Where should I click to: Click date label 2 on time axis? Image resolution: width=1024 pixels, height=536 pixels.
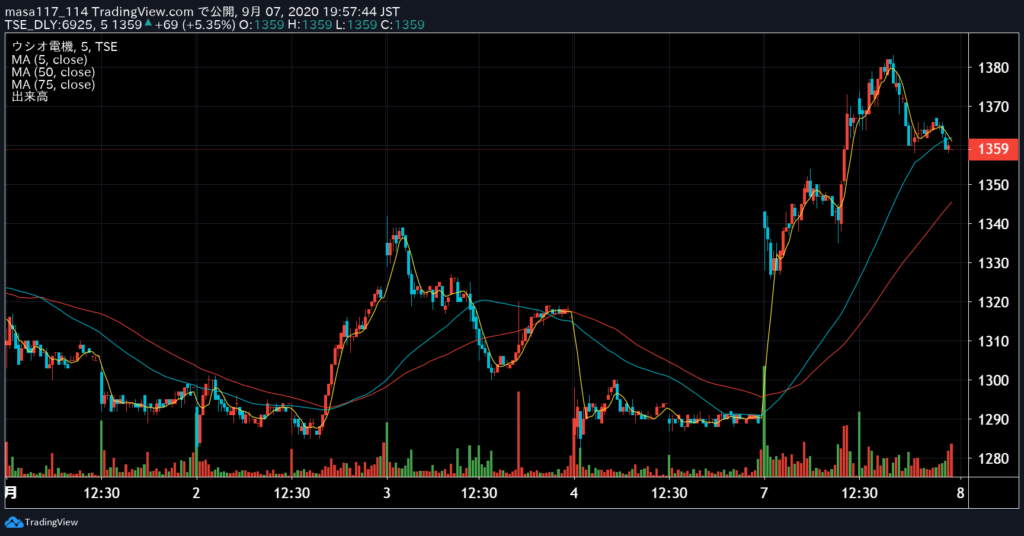pyautogui.click(x=196, y=493)
